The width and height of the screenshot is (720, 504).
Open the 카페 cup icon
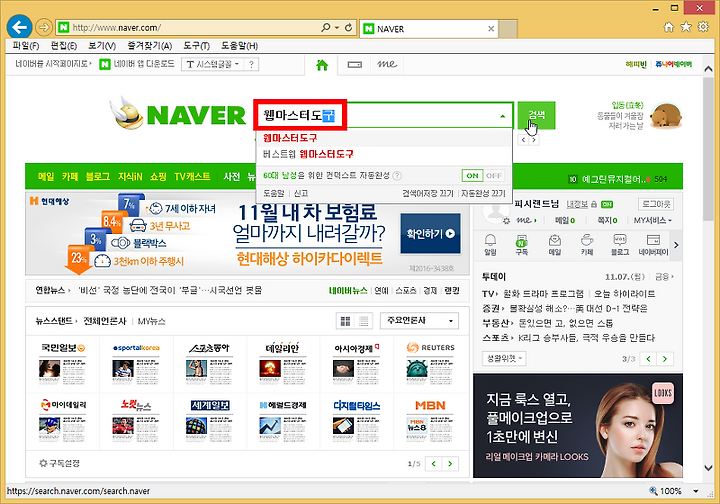click(x=587, y=245)
